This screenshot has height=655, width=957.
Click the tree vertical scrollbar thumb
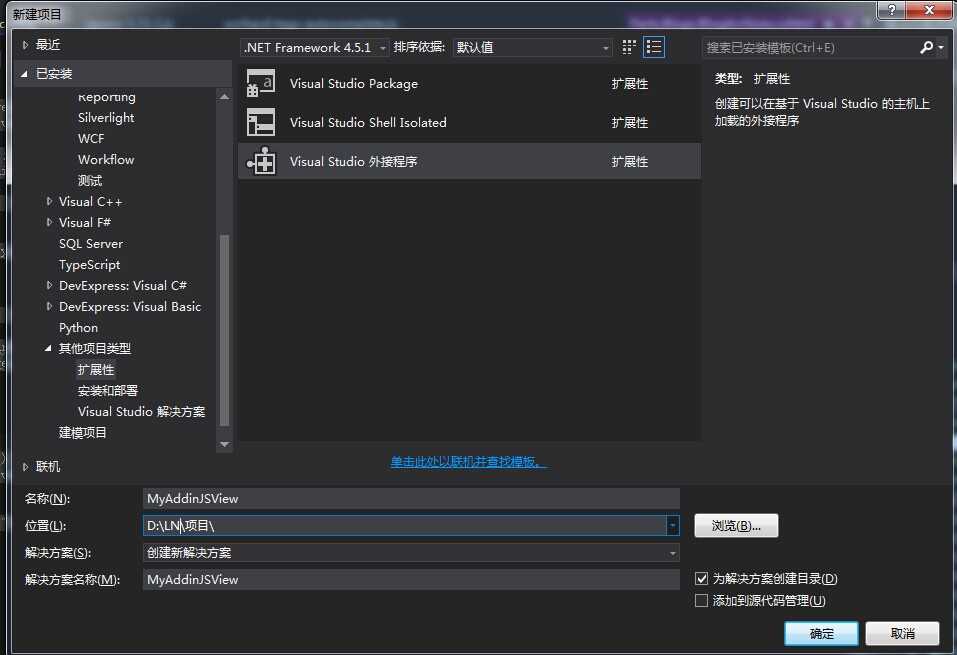(224, 330)
